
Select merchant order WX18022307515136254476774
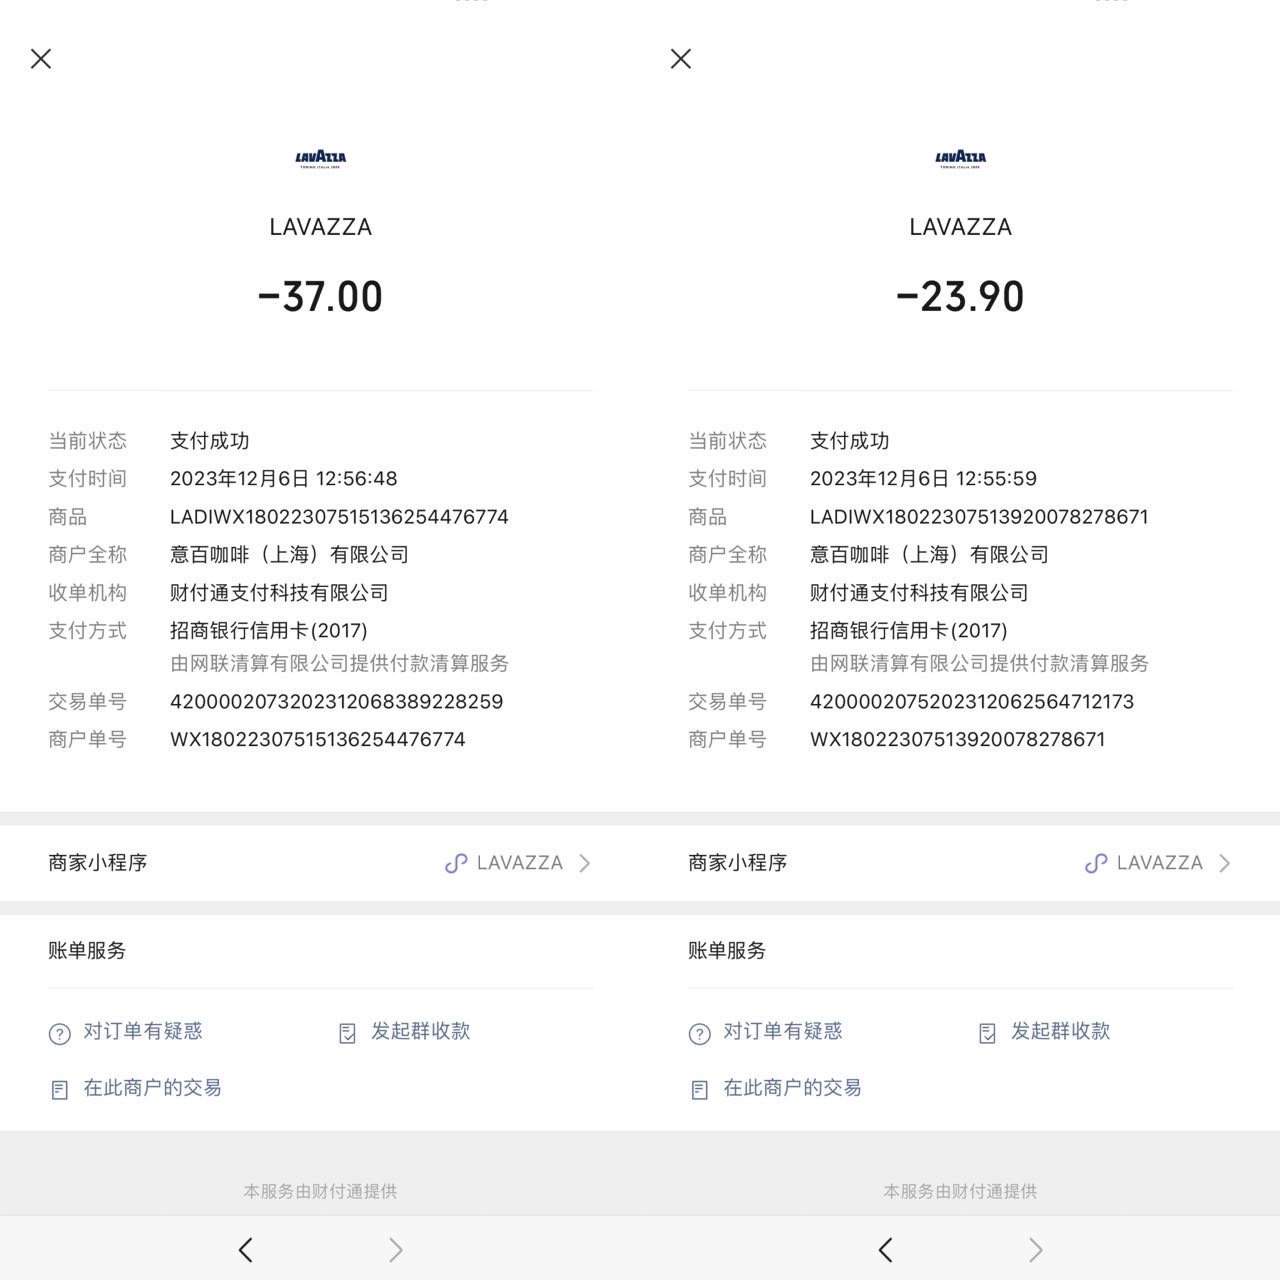(x=318, y=740)
